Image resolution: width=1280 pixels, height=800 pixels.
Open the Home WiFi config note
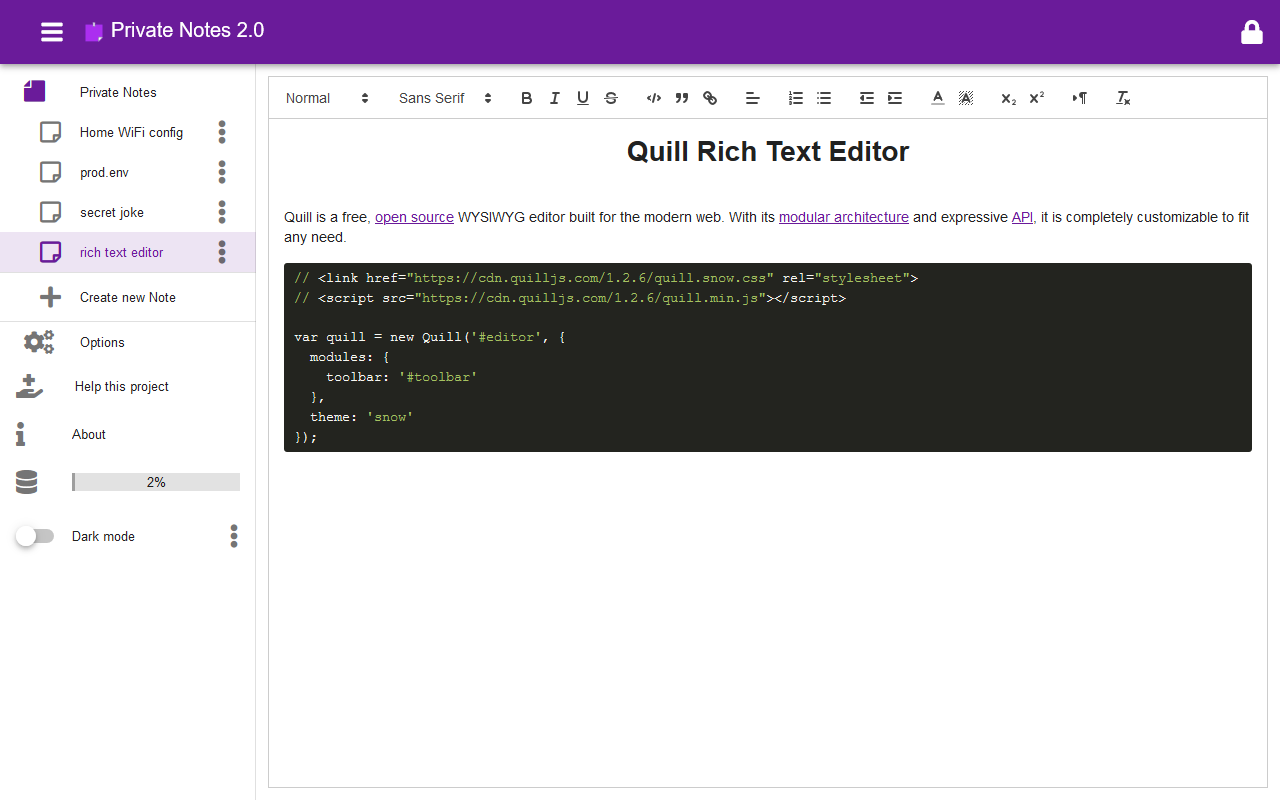[131, 132]
